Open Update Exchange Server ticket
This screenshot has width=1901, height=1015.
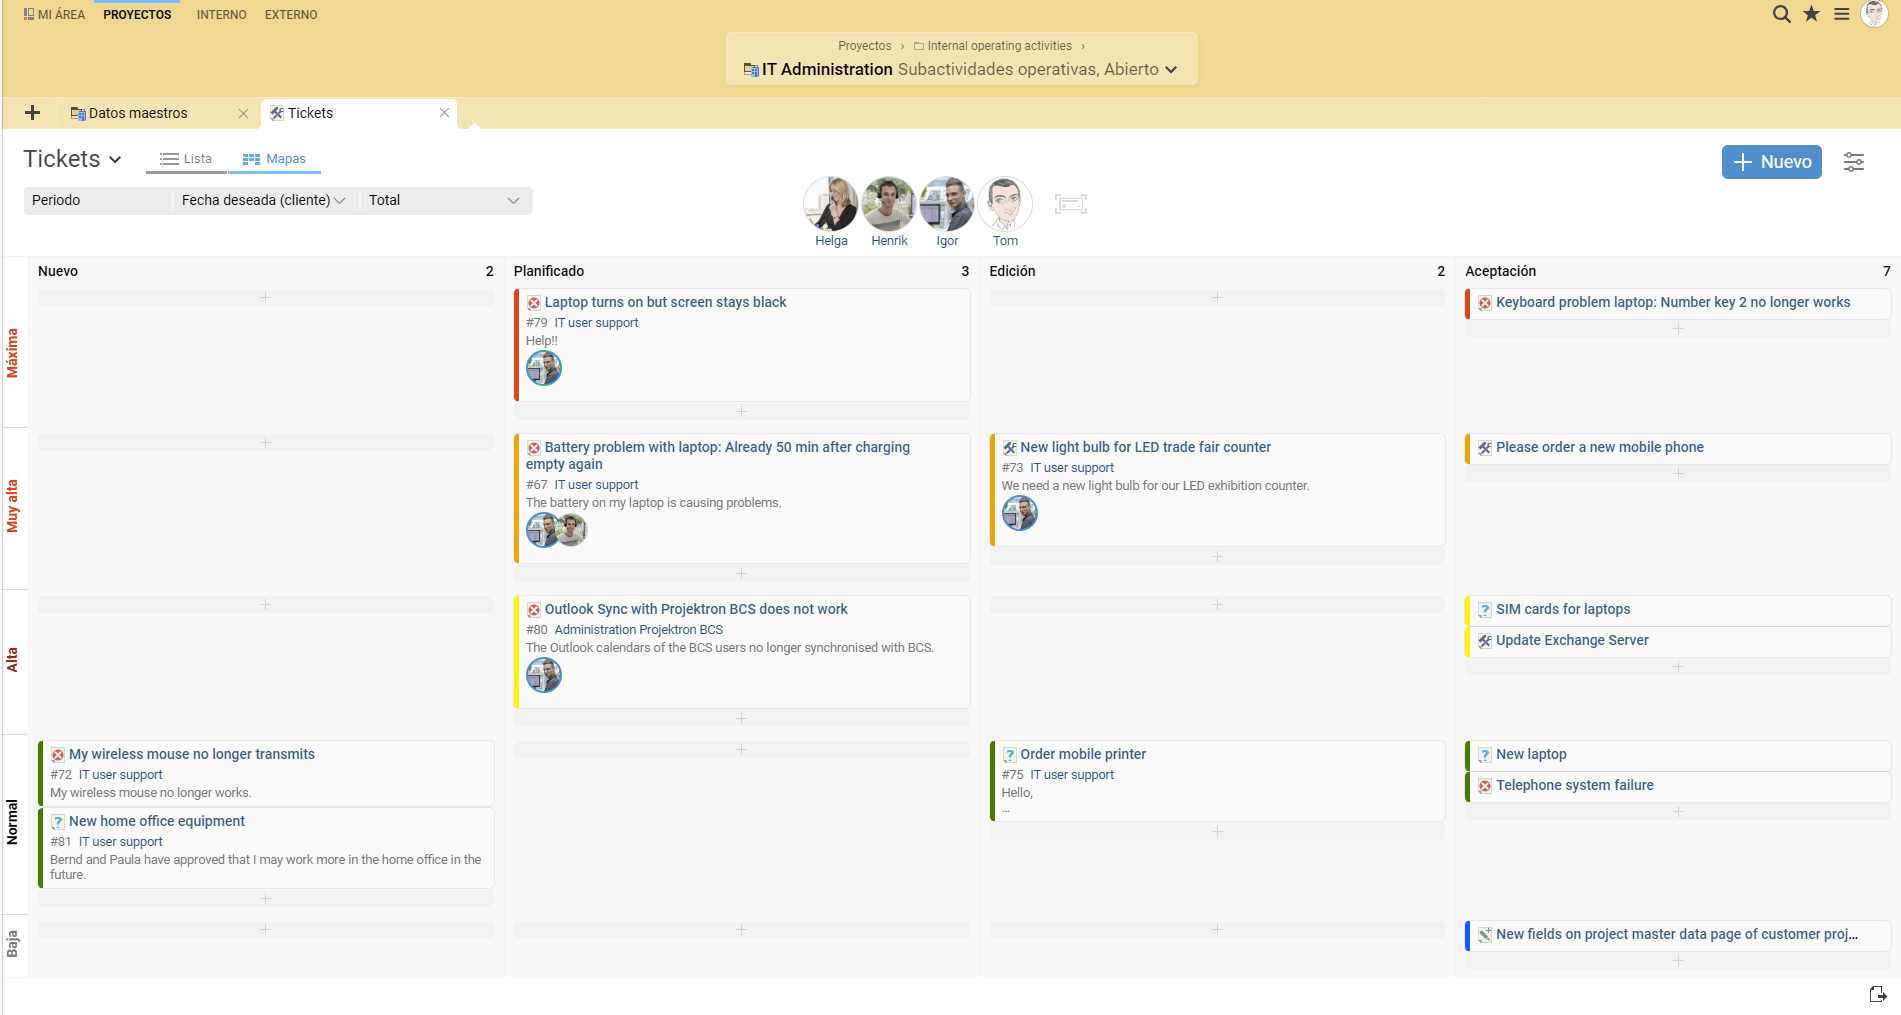pyautogui.click(x=1571, y=640)
